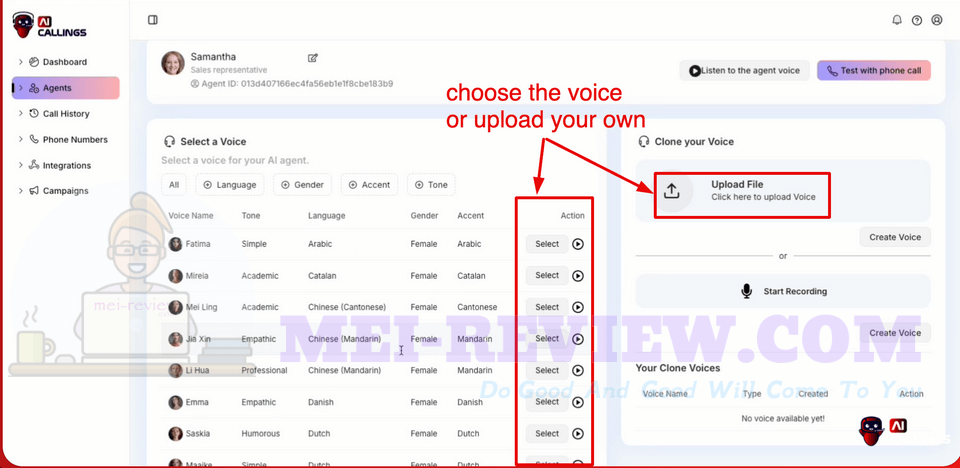Screen dimensions: 960x468
Task: Open the help question mark icon
Action: (x=917, y=20)
